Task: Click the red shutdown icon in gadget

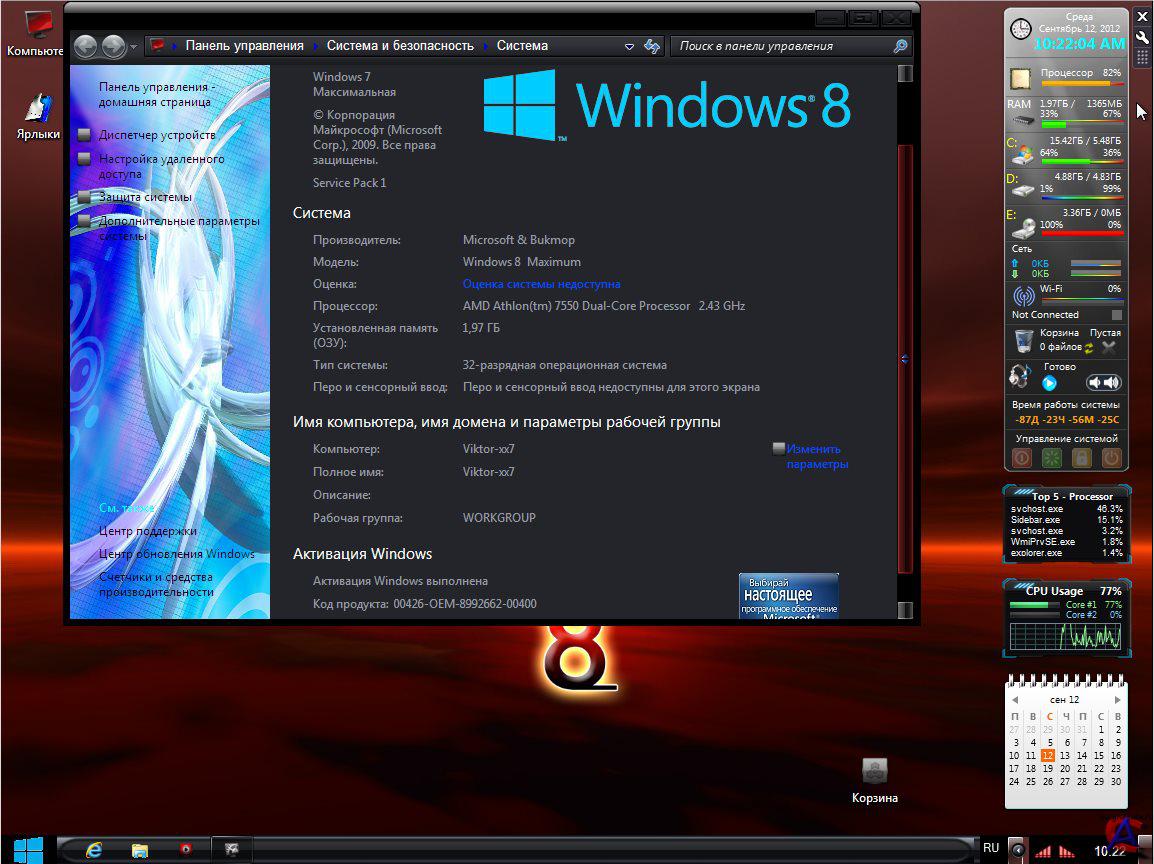Action: [x=1022, y=458]
